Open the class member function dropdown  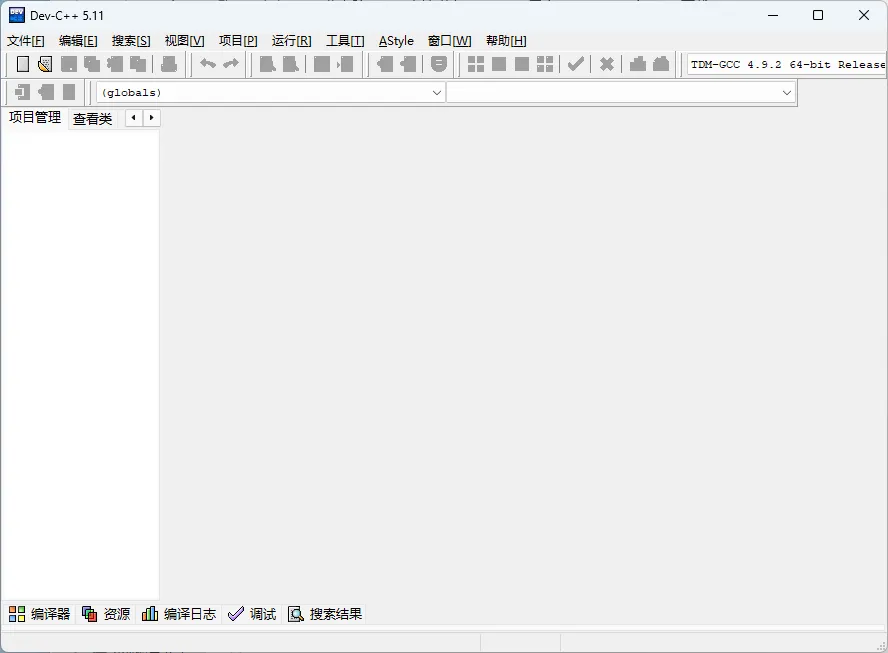pos(786,92)
